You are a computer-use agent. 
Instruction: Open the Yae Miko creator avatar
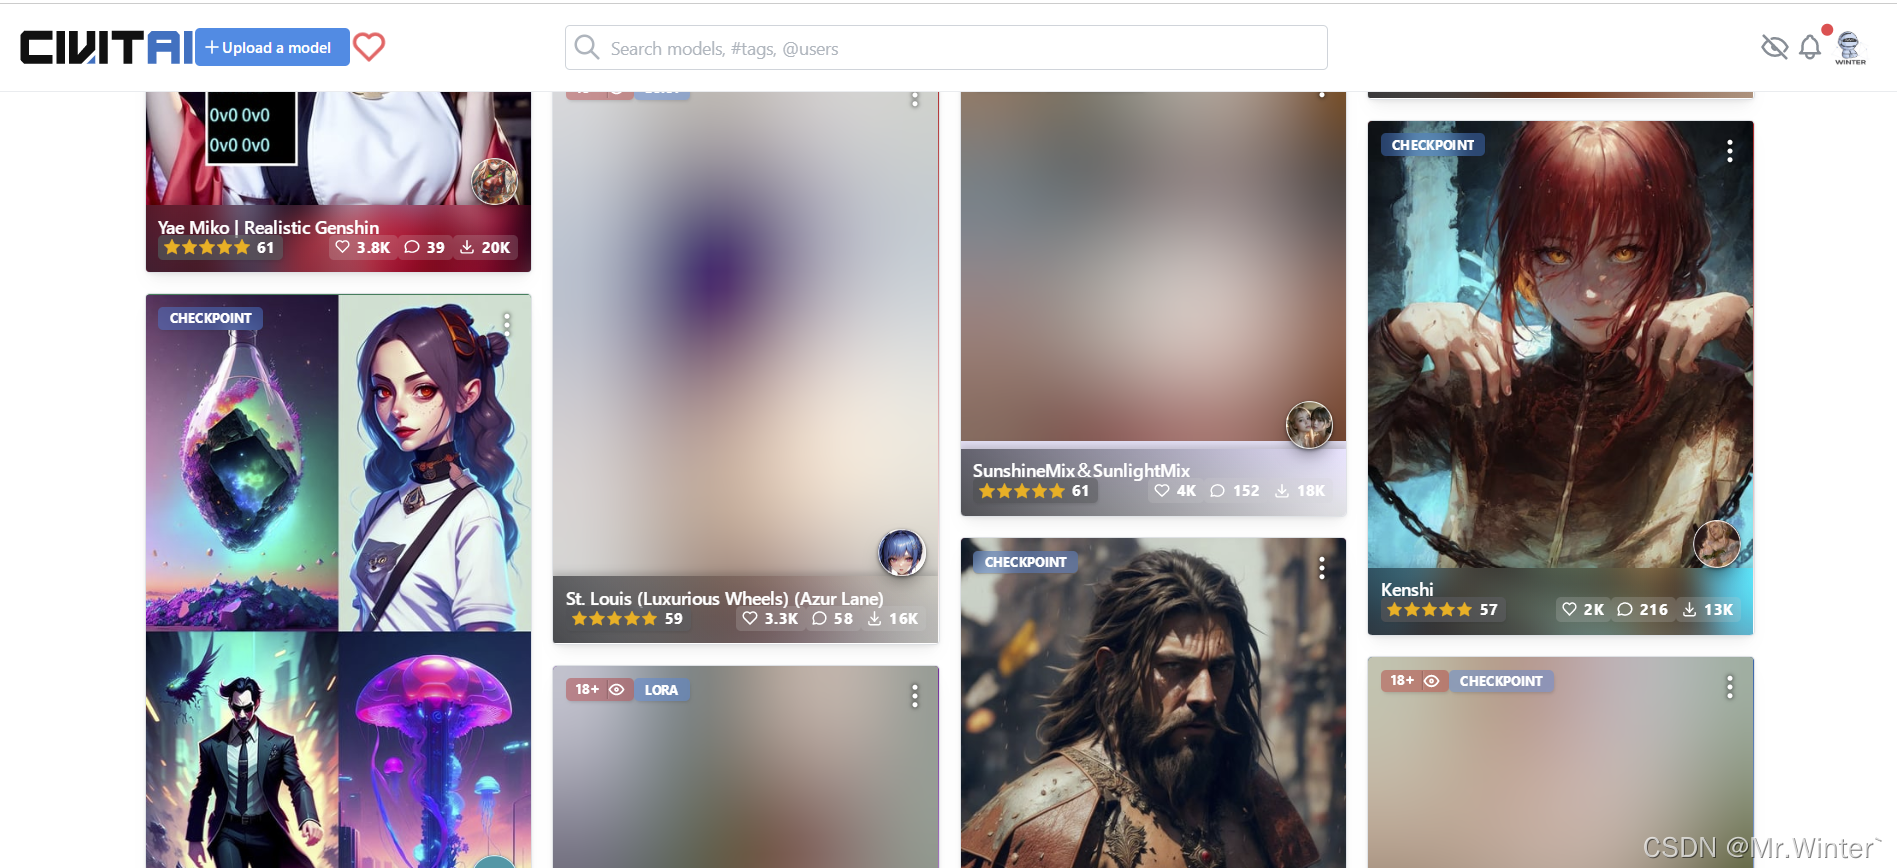495,182
